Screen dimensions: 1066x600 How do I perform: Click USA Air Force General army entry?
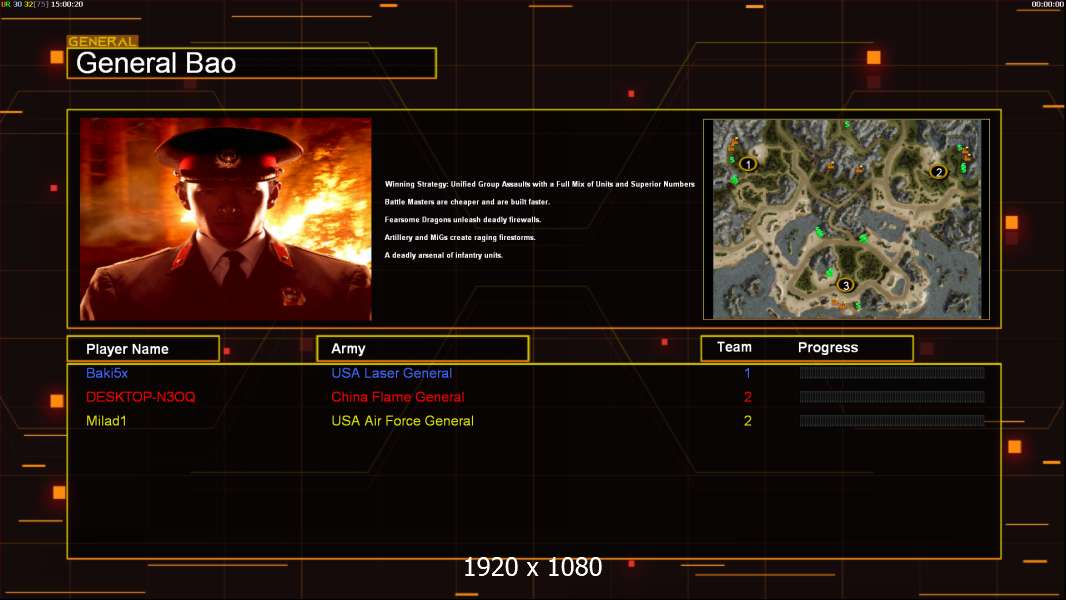pos(402,421)
